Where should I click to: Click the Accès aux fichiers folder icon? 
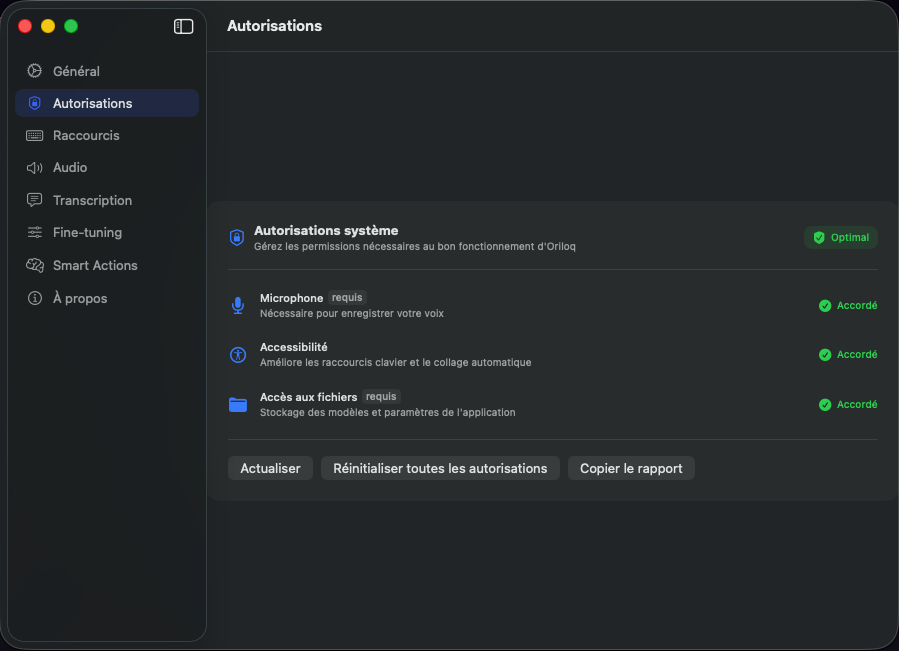(238, 404)
